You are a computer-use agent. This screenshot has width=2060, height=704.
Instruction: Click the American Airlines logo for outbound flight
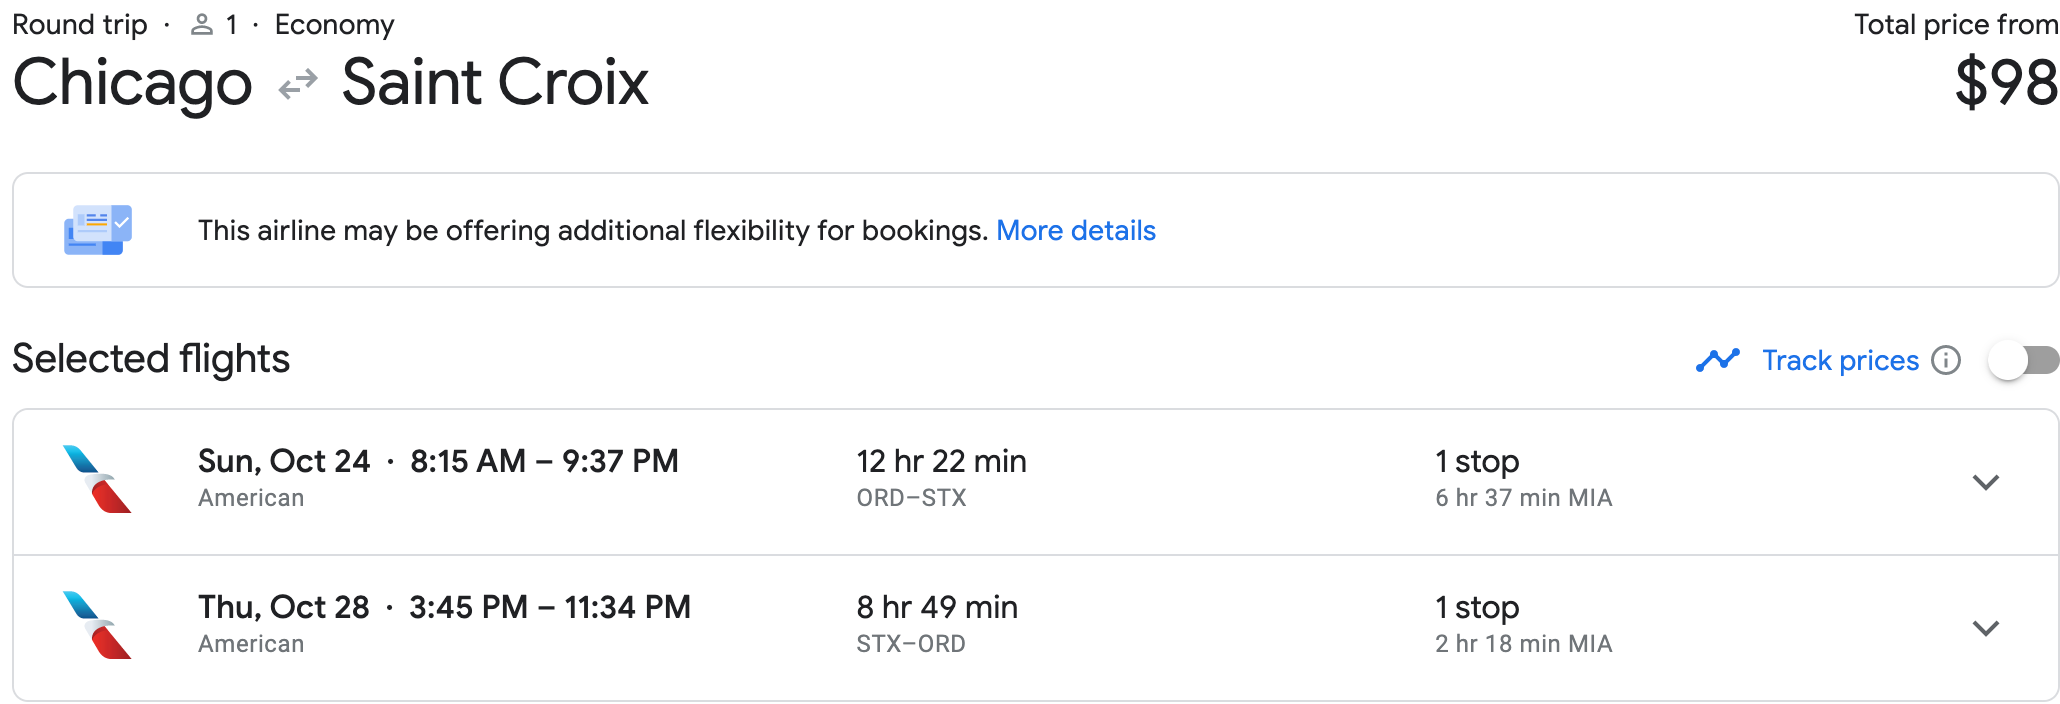(x=97, y=480)
